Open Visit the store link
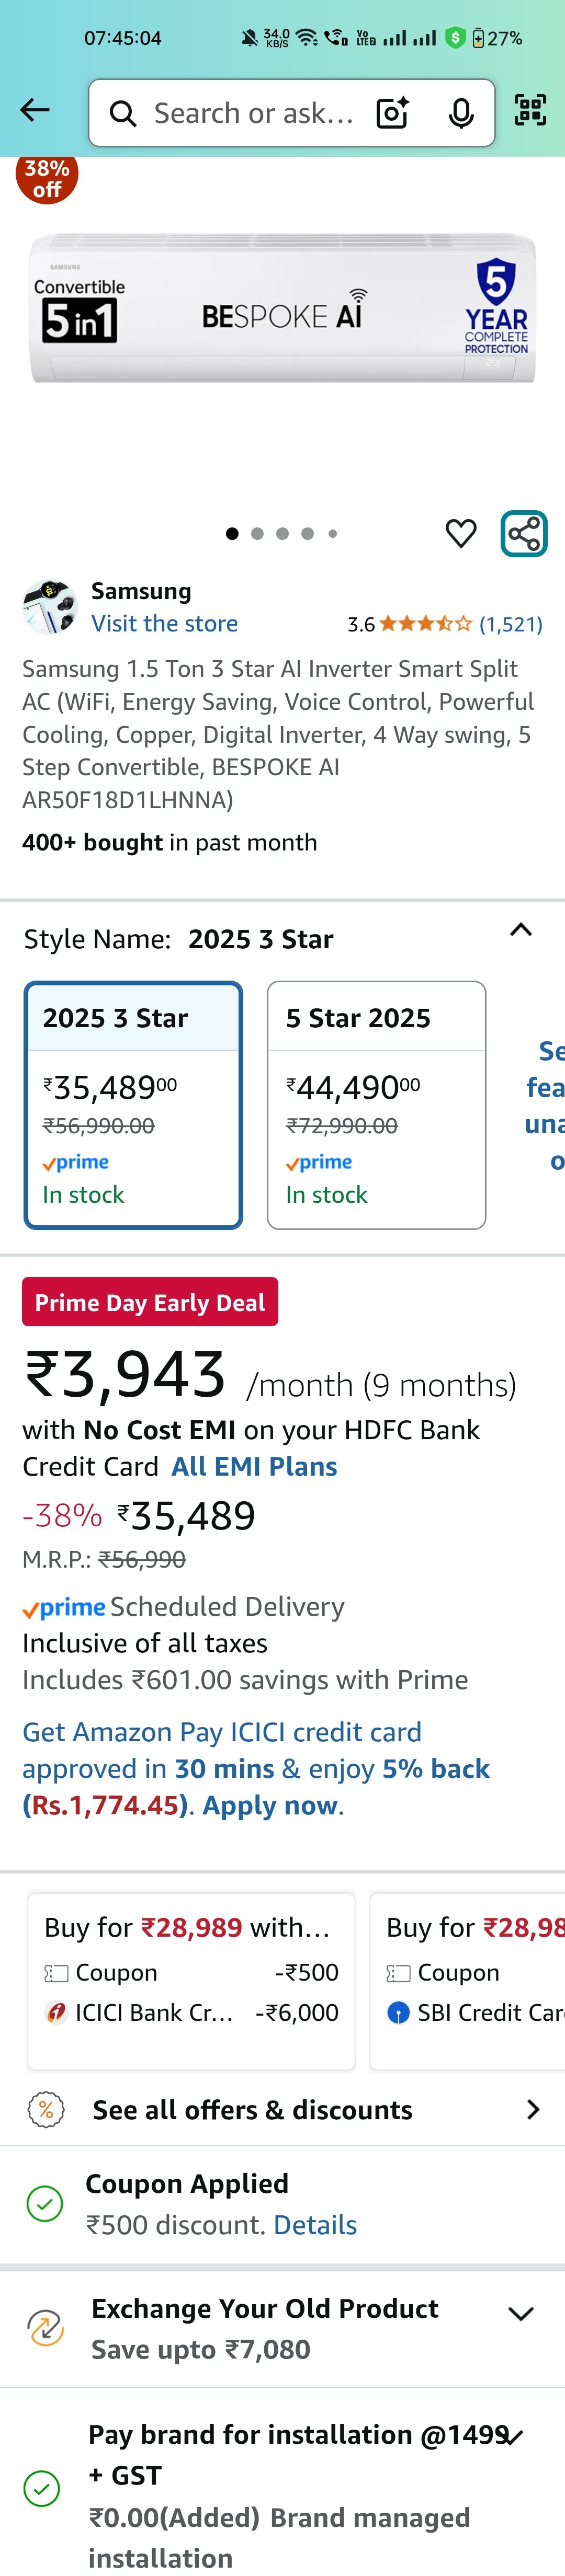565x2576 pixels. (165, 623)
